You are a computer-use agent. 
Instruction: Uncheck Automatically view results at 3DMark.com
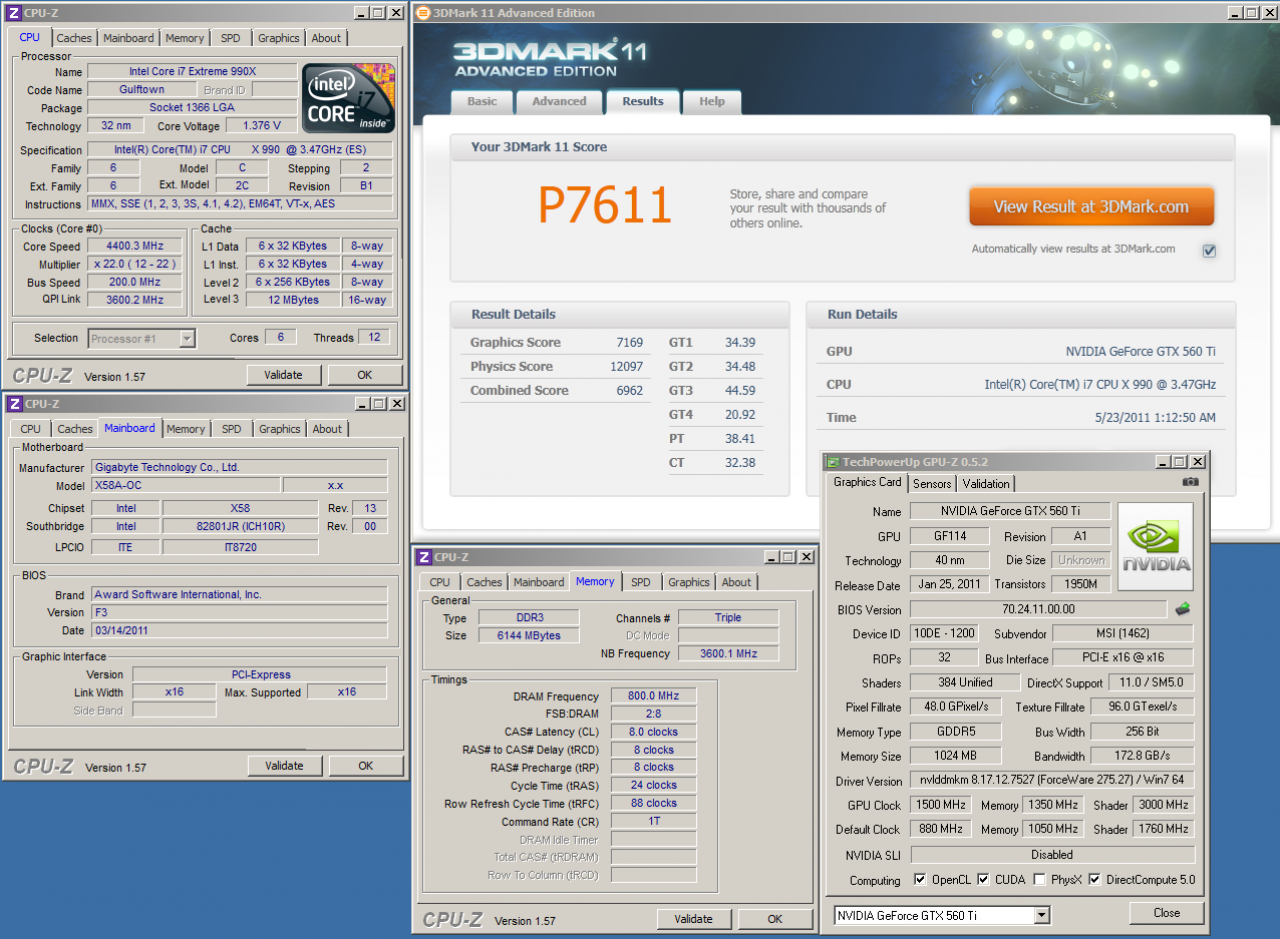(1209, 250)
